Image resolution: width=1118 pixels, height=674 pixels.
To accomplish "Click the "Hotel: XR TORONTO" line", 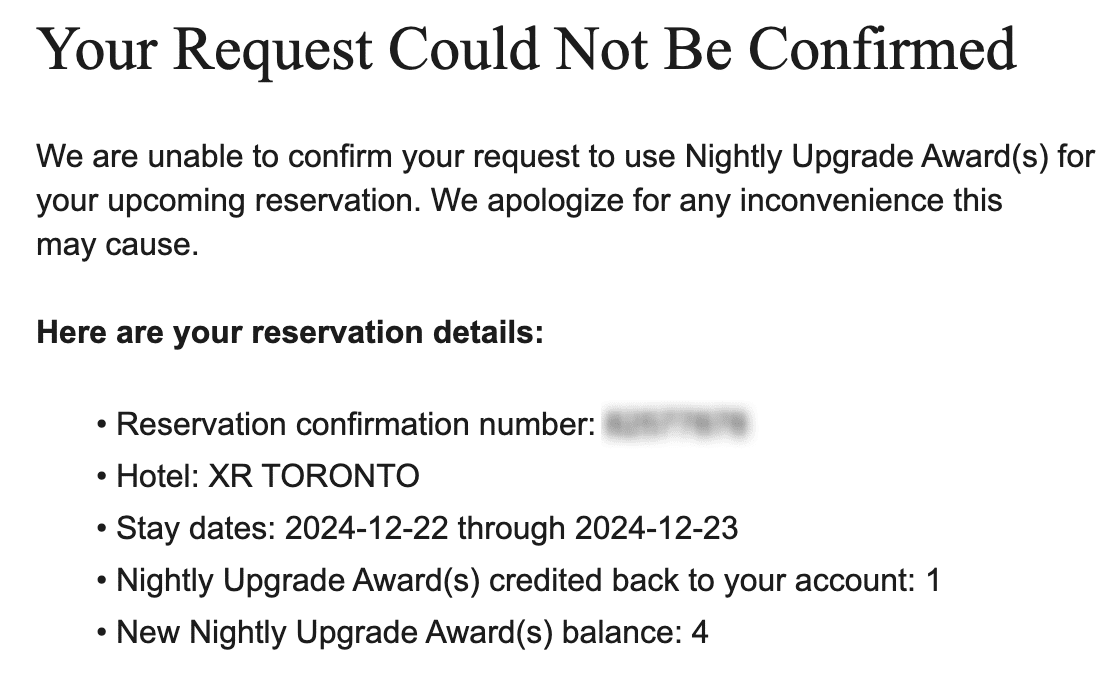I will tap(268, 476).
